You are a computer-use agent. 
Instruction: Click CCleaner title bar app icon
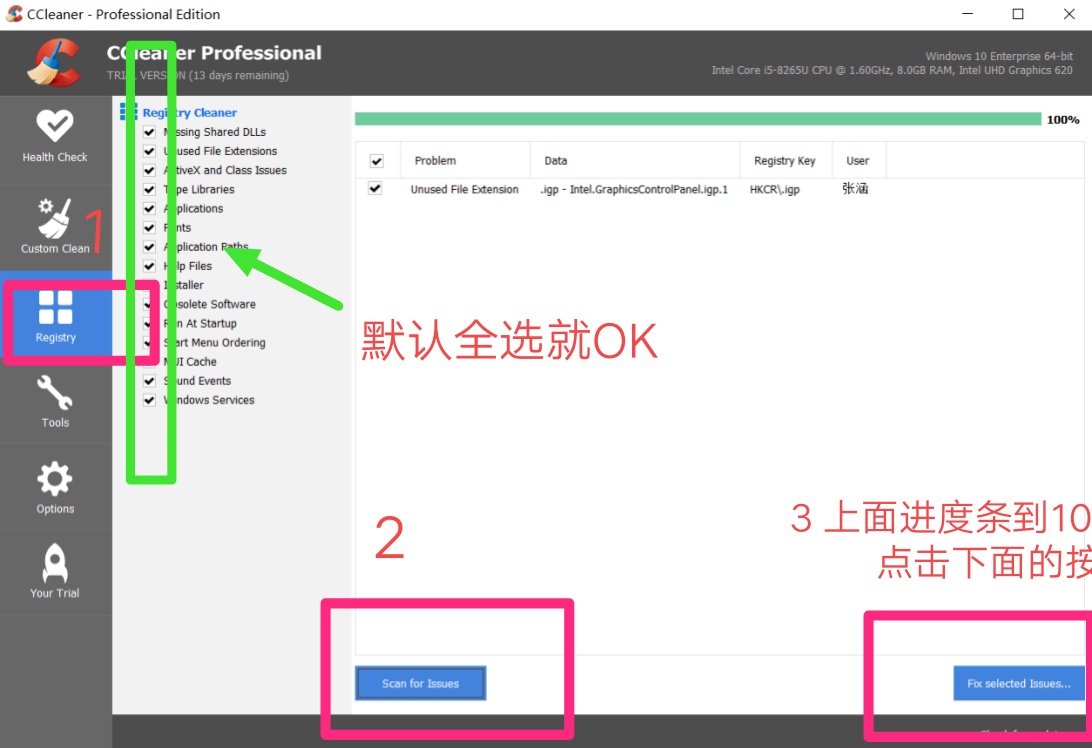tap(14, 14)
